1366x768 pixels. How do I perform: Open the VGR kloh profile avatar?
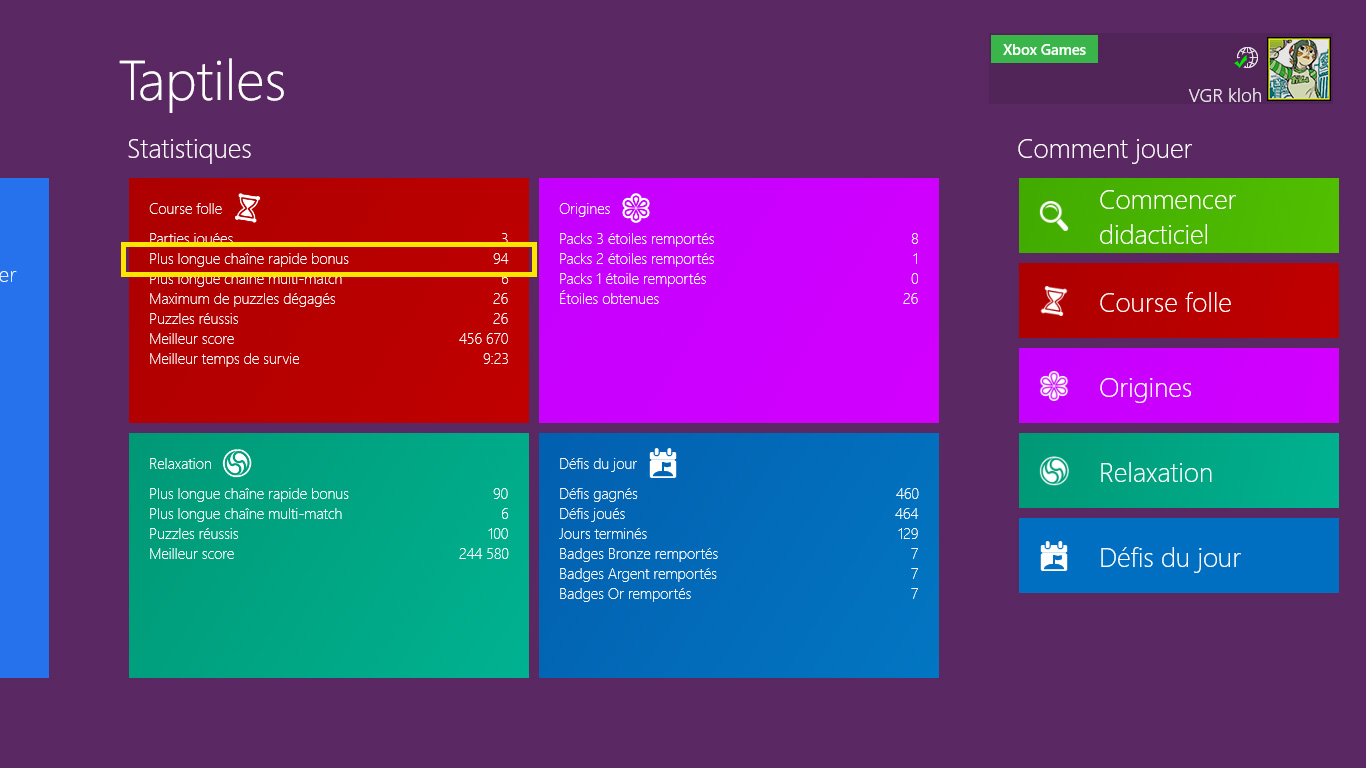coord(1299,69)
